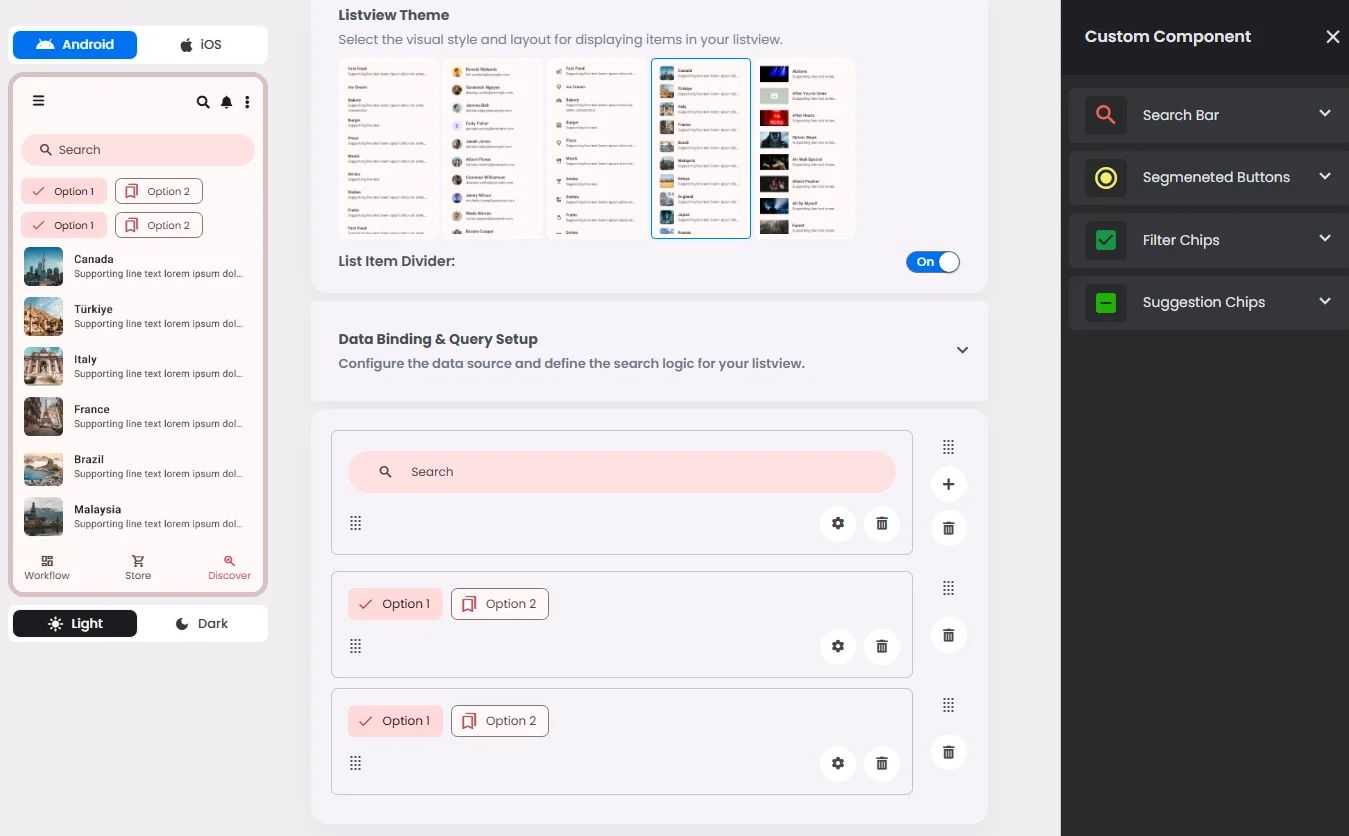Click the Suggestion Chips component label
Viewport: 1349px width, 836px height.
tap(1204, 302)
